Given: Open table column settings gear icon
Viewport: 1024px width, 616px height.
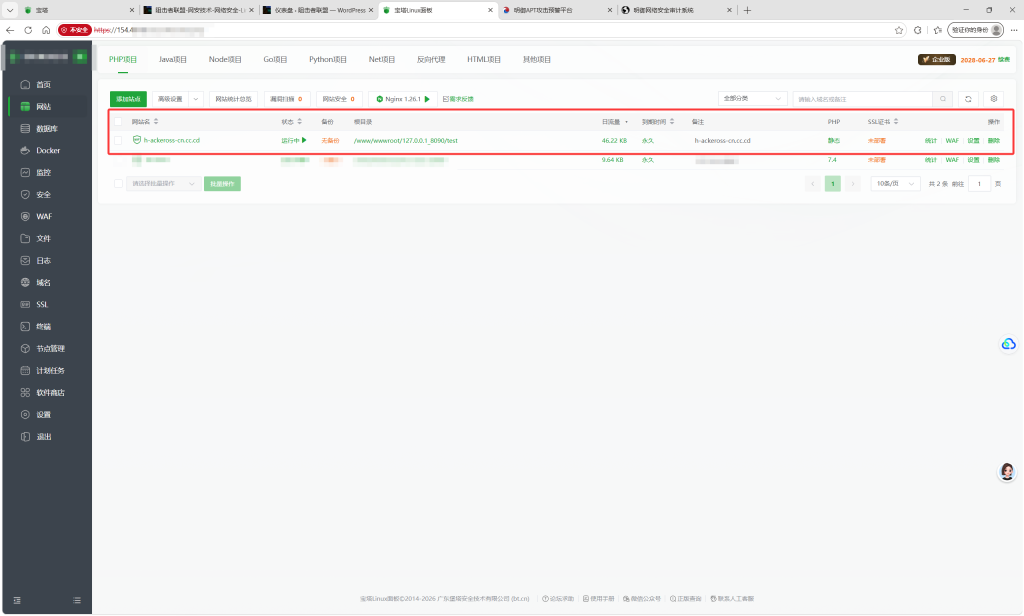Looking at the screenshot, I should tap(994, 99).
